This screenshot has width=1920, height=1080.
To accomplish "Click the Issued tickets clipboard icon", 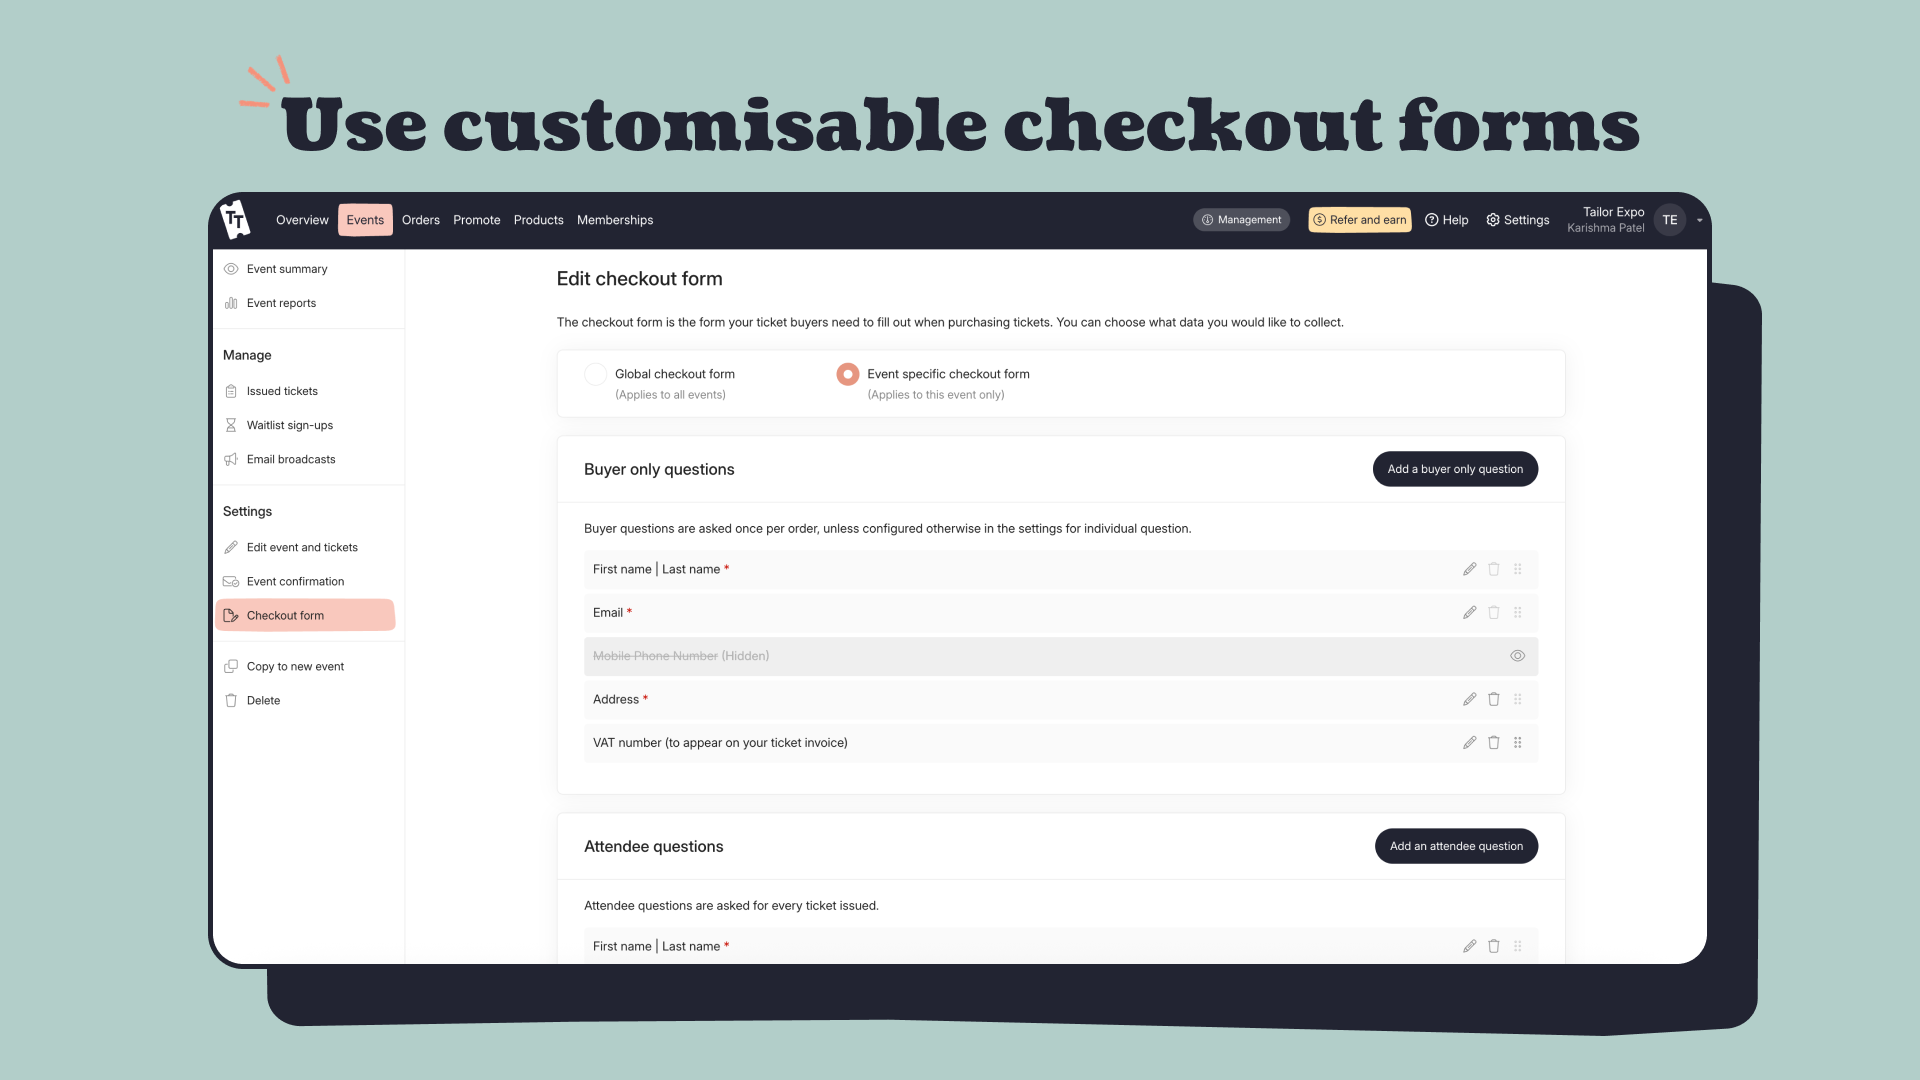I will pos(231,391).
